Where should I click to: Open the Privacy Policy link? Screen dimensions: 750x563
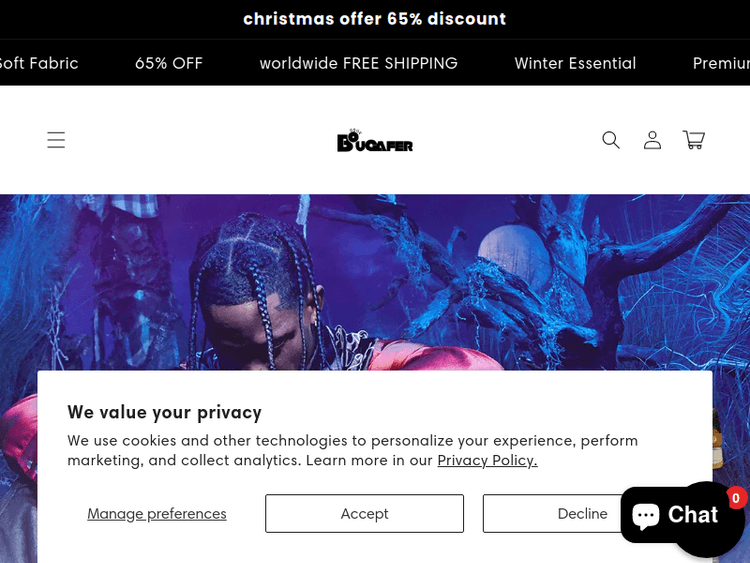(x=487, y=460)
